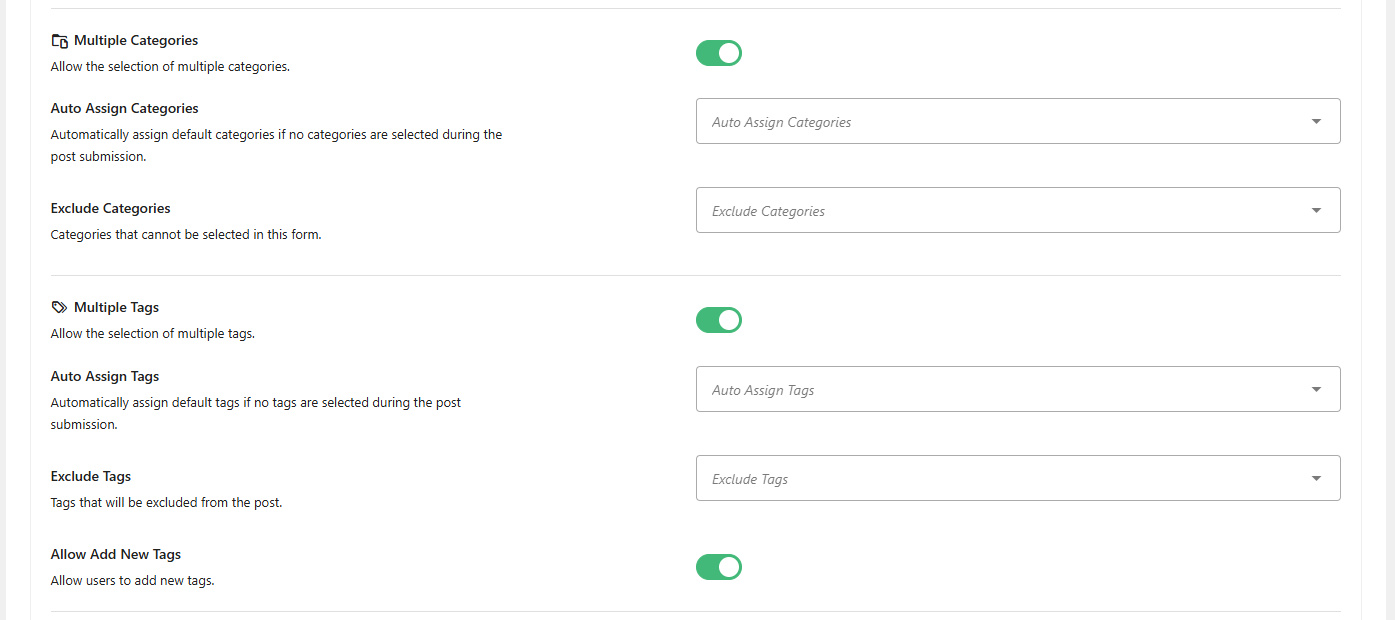This screenshot has height=620, width=1395.
Task: Open the Auto Assign Tags dropdown arrow
Action: tap(1316, 390)
